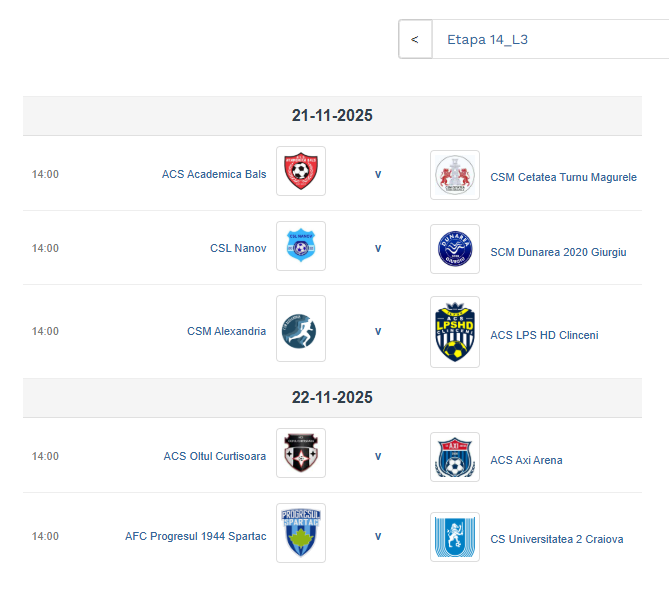Screen dimensions: 669x611
Task: Click the 'v' in the Progresul–Craiova match
Action: point(378,536)
